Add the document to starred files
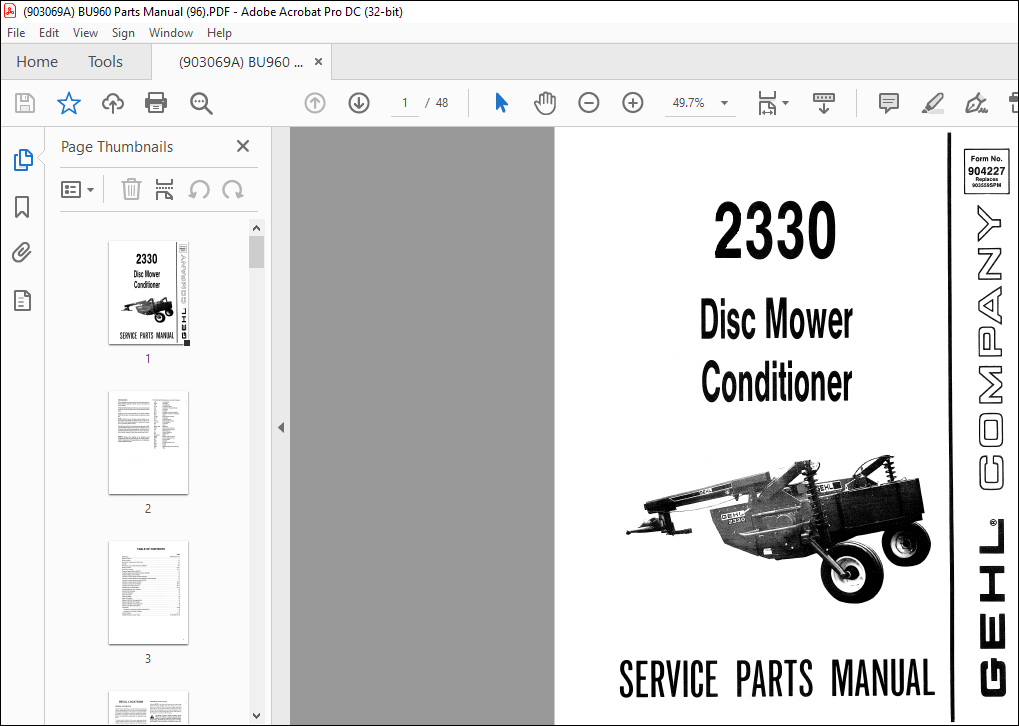The image size is (1019, 726). (68, 103)
